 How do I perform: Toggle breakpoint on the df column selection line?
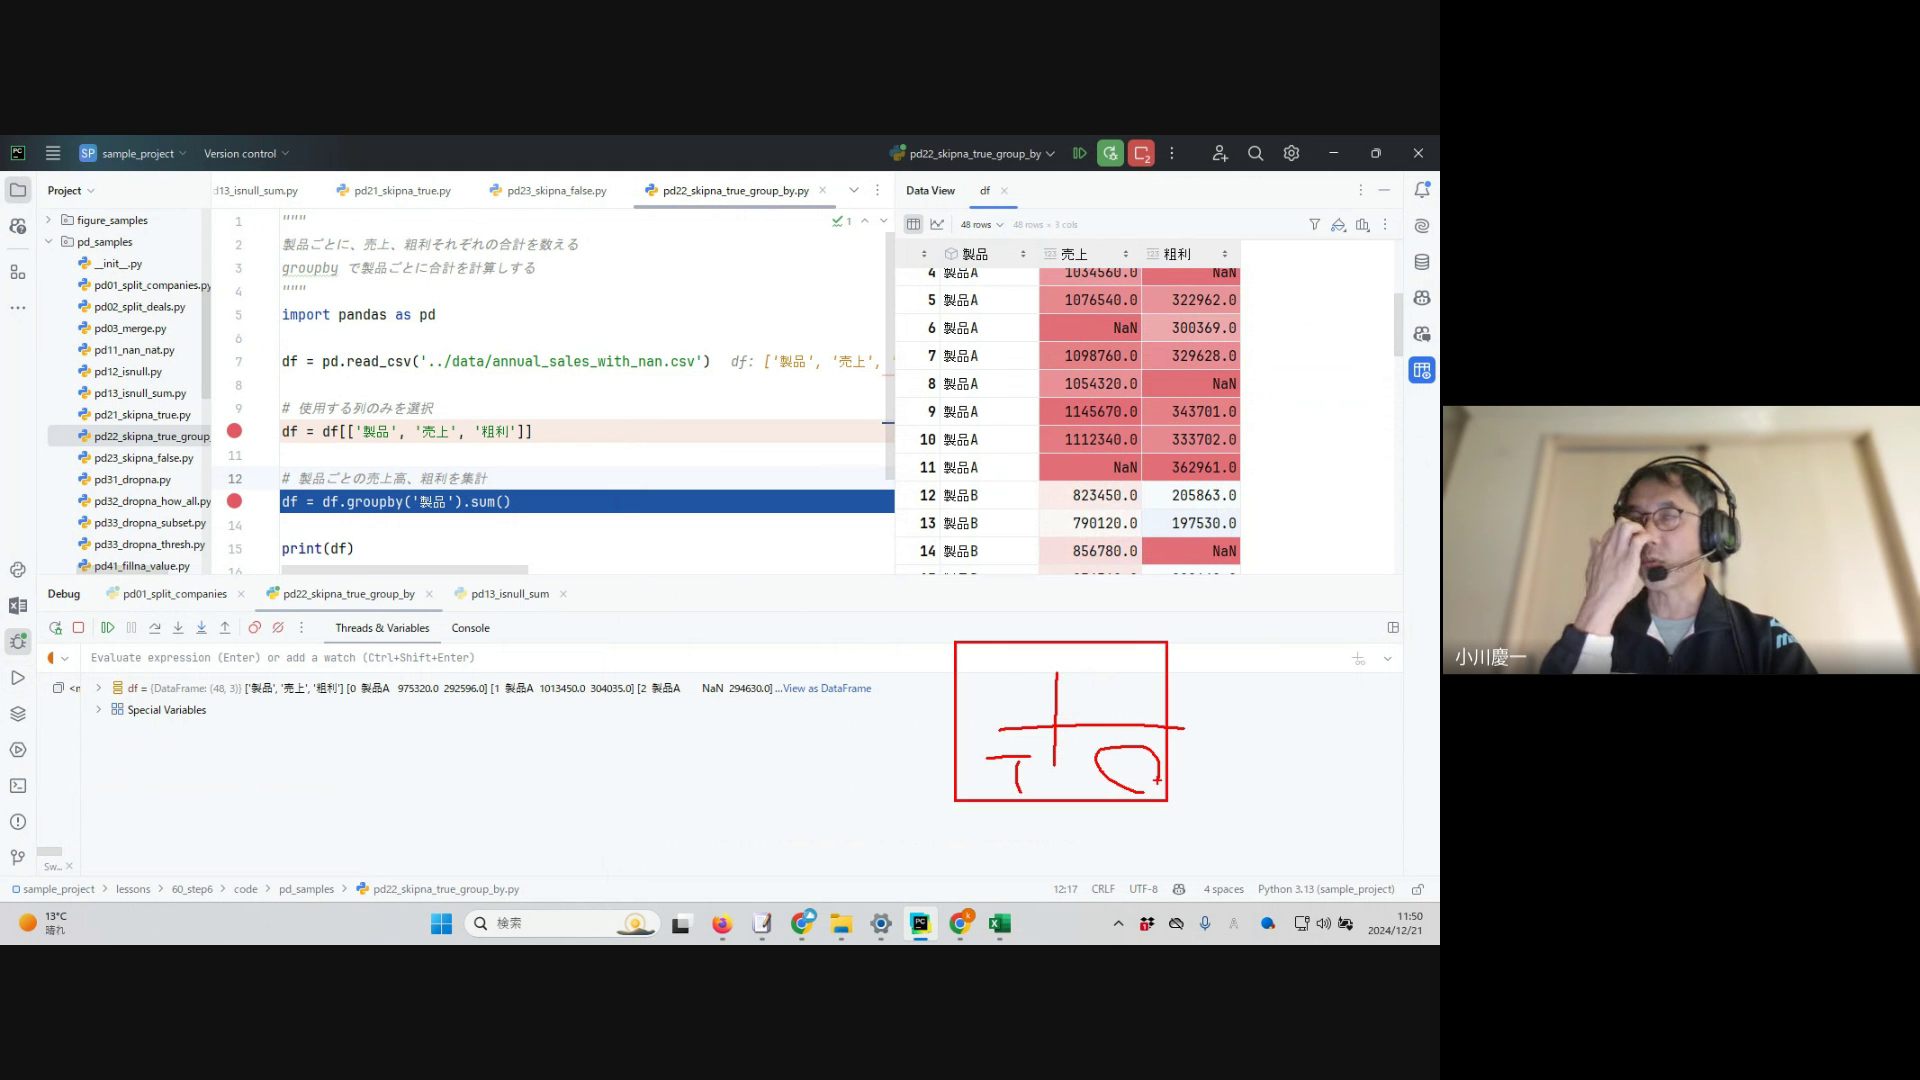coord(234,431)
